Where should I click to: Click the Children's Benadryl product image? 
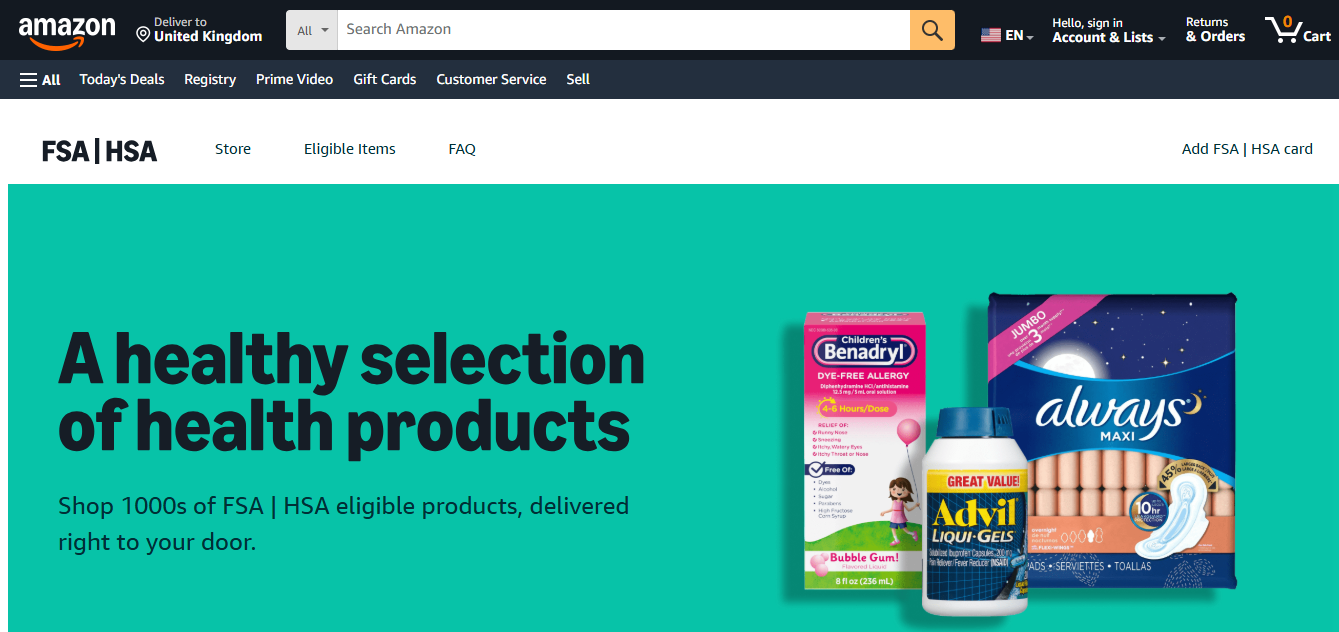click(x=866, y=450)
